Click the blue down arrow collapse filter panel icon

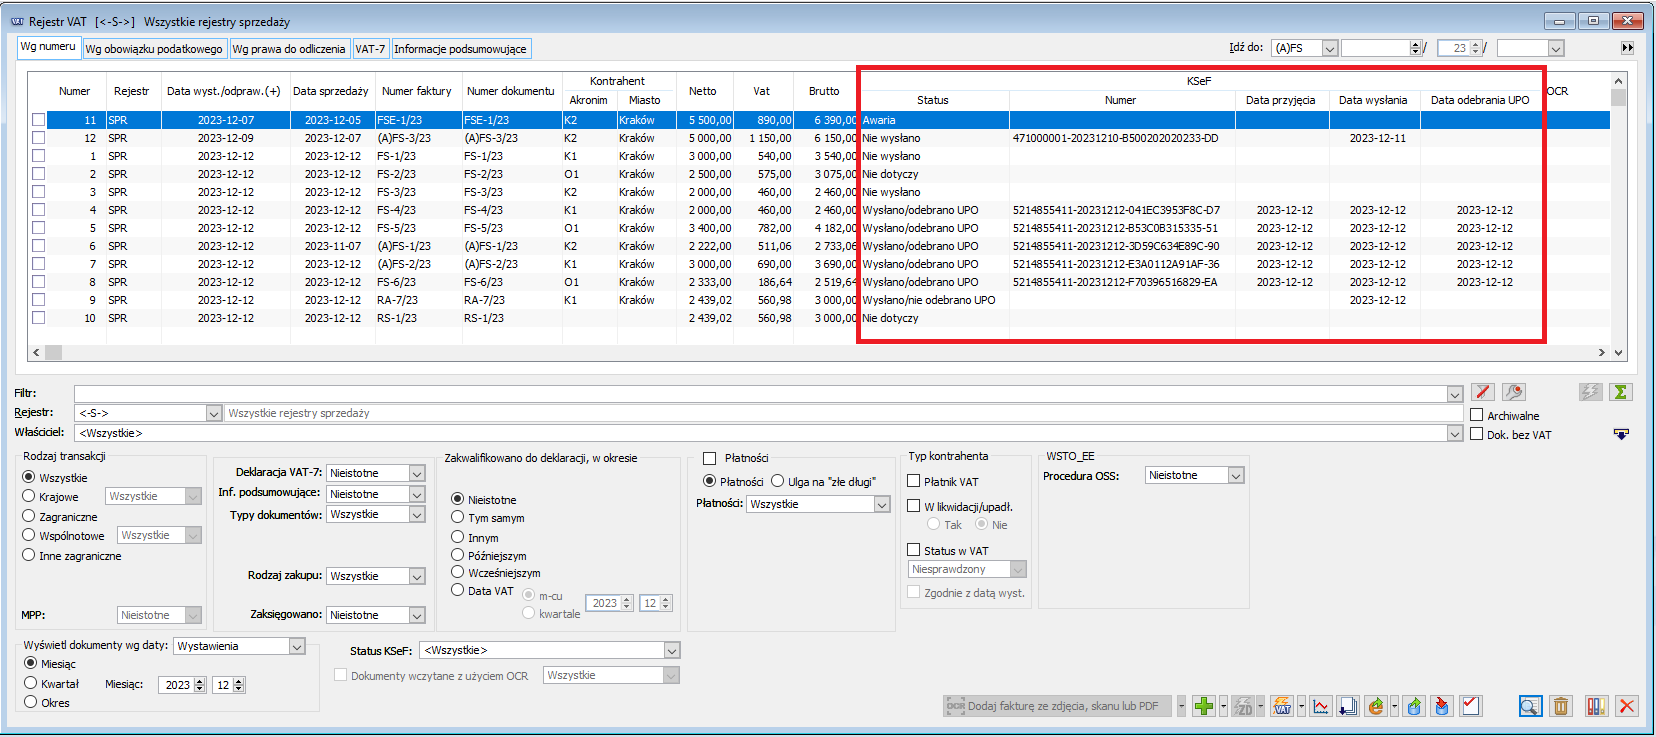point(1621,434)
